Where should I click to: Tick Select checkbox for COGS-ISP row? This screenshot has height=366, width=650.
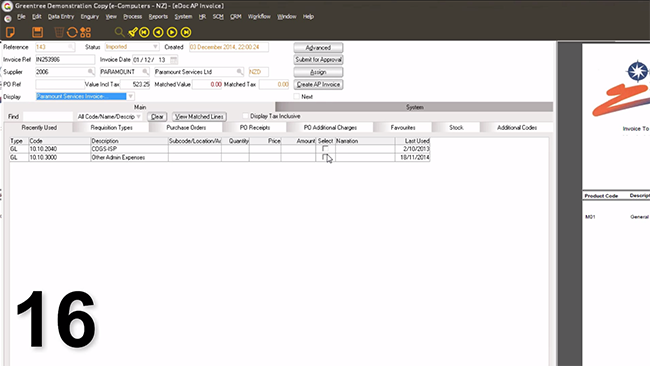pyautogui.click(x=325, y=148)
